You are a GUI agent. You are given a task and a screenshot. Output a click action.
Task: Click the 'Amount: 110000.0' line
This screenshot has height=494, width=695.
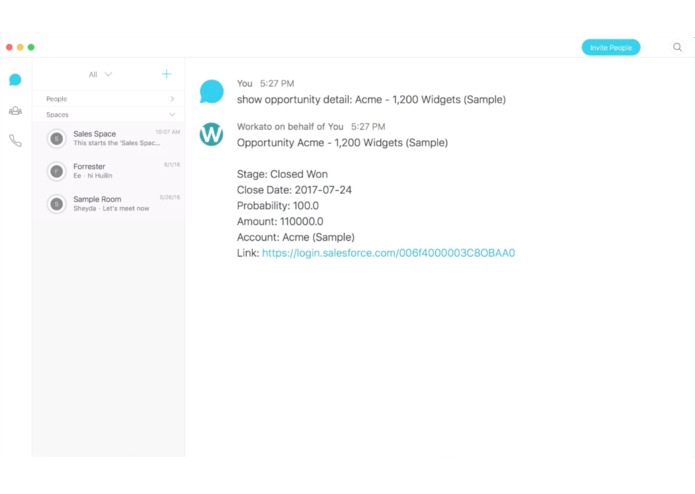pyautogui.click(x=280, y=222)
